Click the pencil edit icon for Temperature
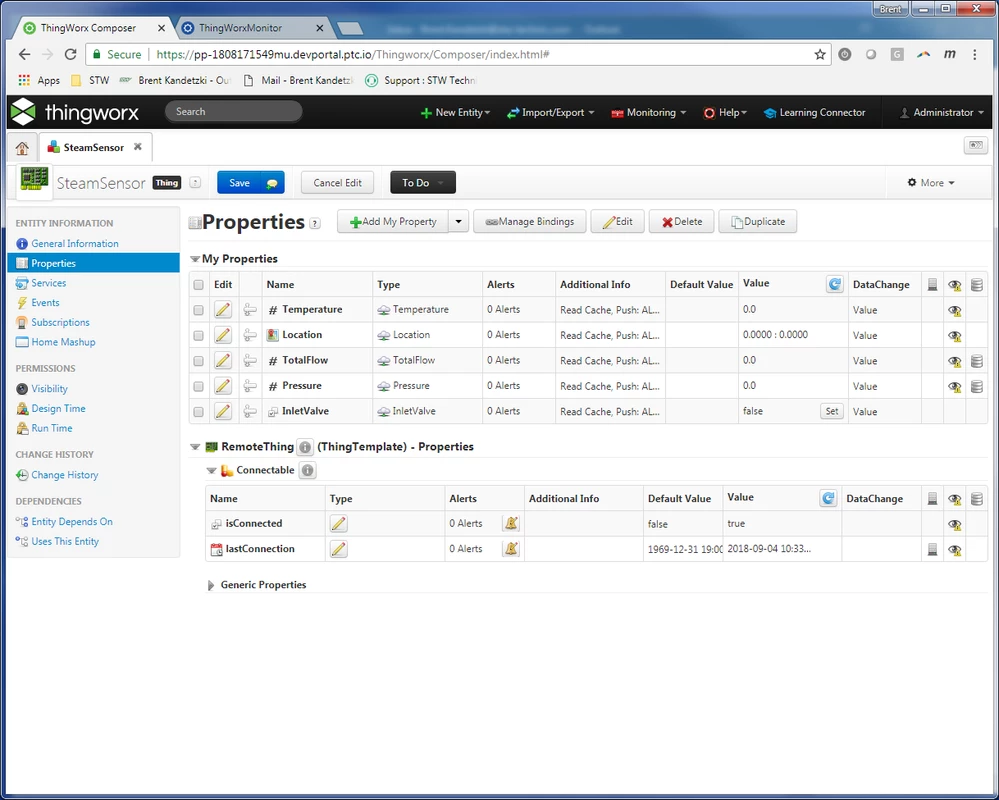This screenshot has width=999, height=800. coord(222,310)
